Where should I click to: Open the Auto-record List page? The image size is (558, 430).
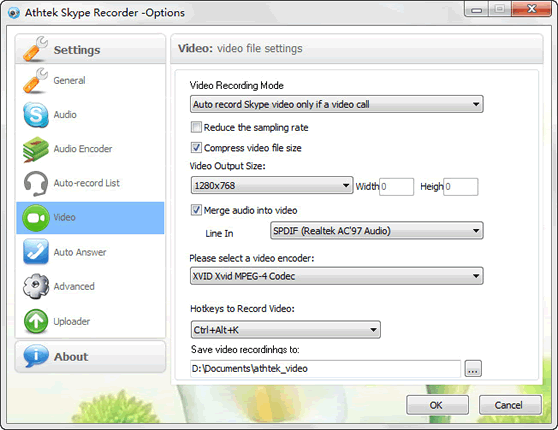(86, 183)
